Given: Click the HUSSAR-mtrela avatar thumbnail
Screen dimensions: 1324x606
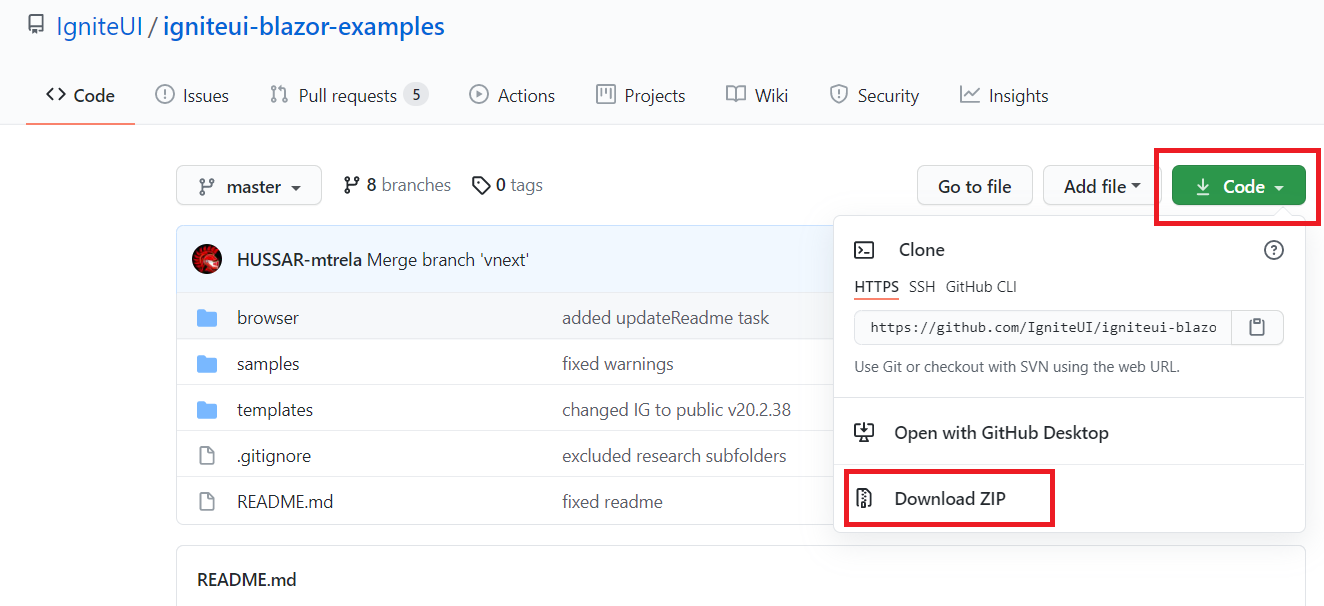Looking at the screenshot, I should pyautogui.click(x=206, y=258).
